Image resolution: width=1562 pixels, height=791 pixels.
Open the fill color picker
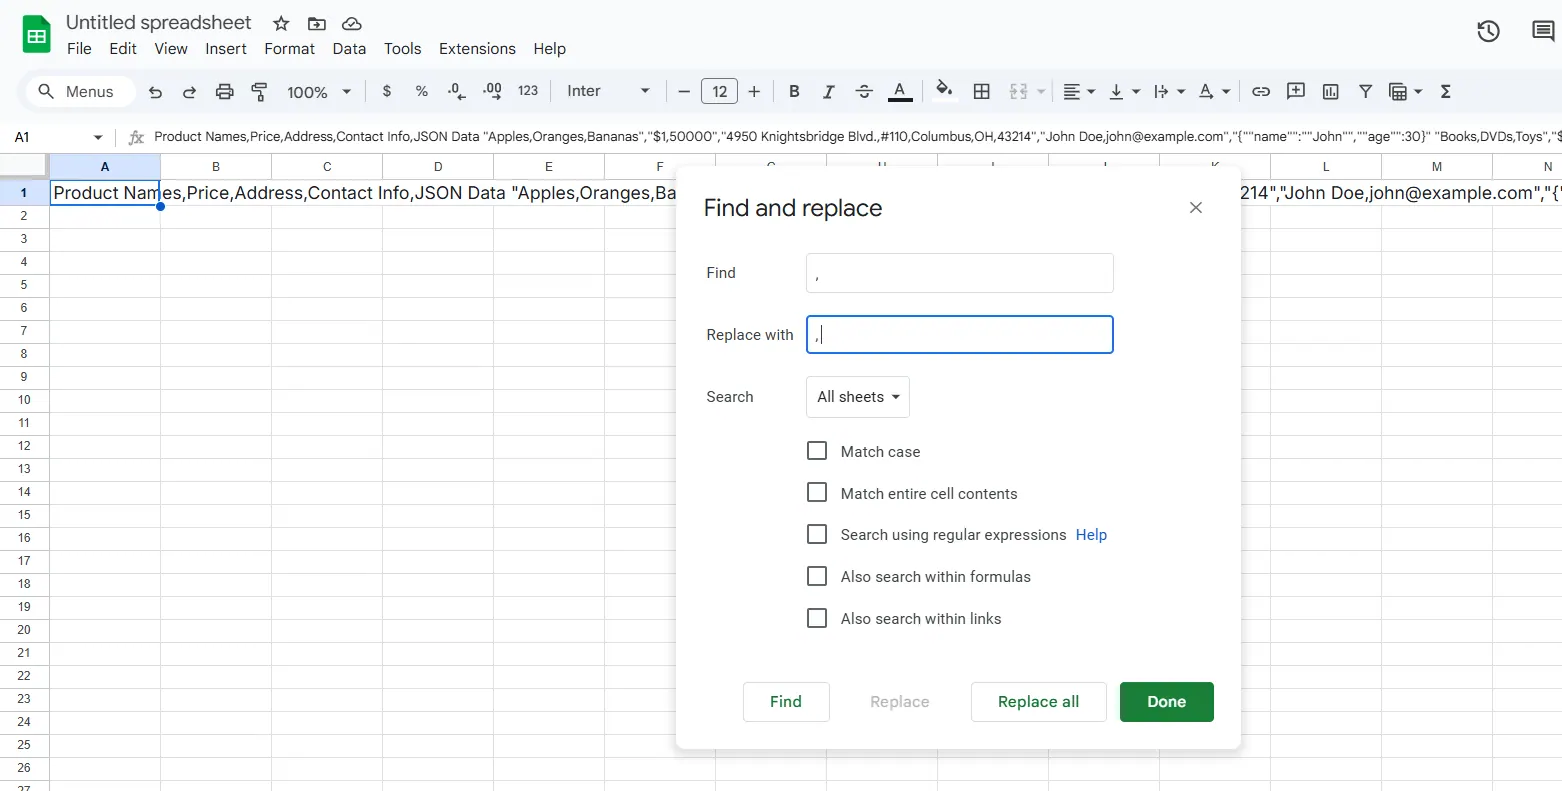click(x=943, y=92)
